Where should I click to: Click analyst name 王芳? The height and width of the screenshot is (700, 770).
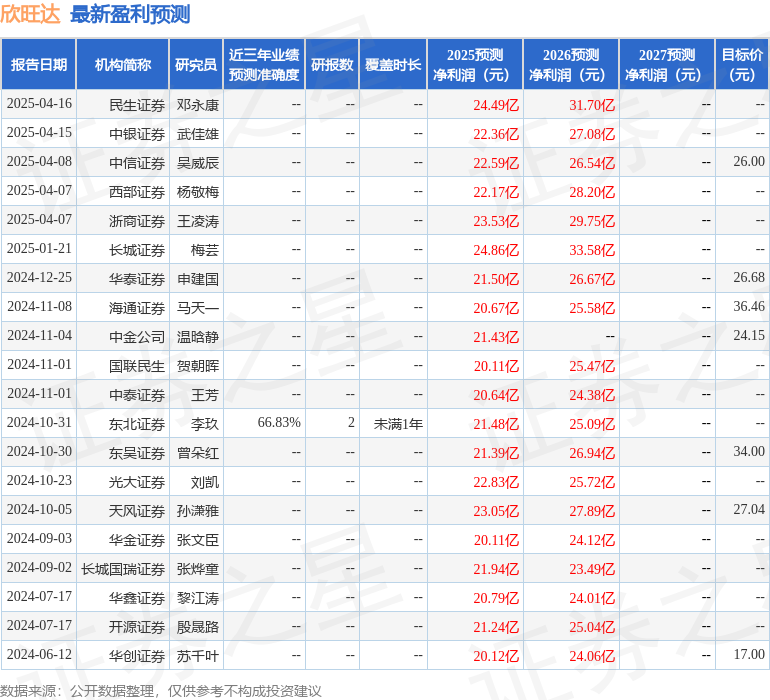point(204,395)
